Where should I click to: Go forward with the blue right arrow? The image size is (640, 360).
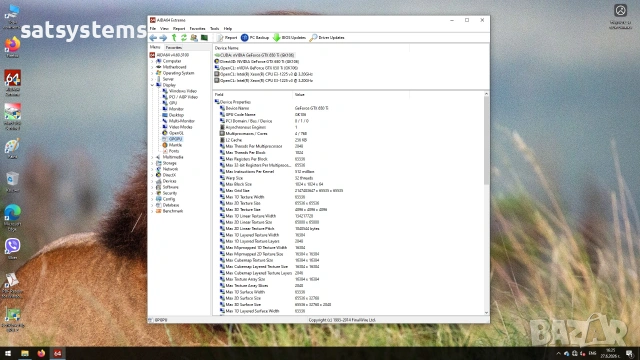[163, 38]
